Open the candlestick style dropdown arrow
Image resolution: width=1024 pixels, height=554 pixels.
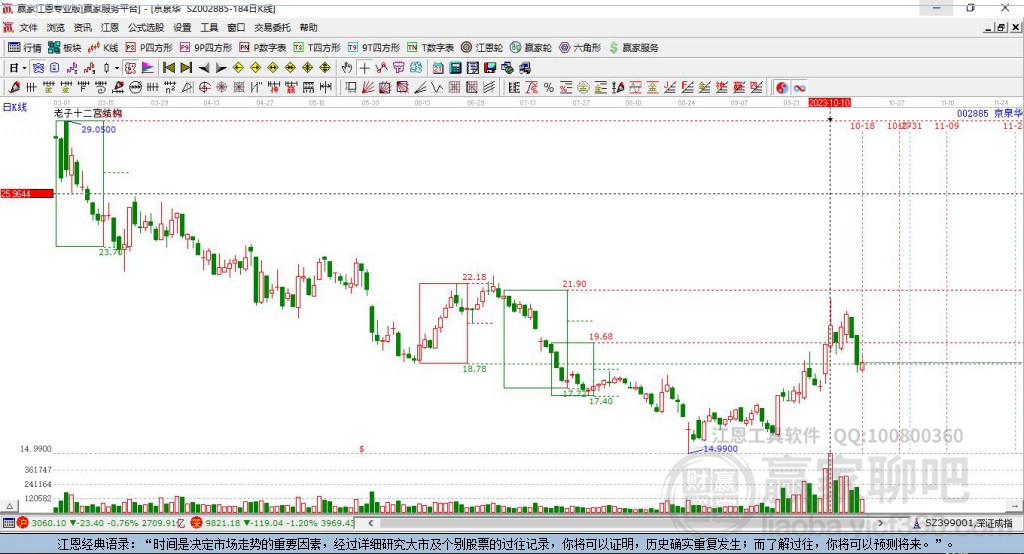point(117,68)
